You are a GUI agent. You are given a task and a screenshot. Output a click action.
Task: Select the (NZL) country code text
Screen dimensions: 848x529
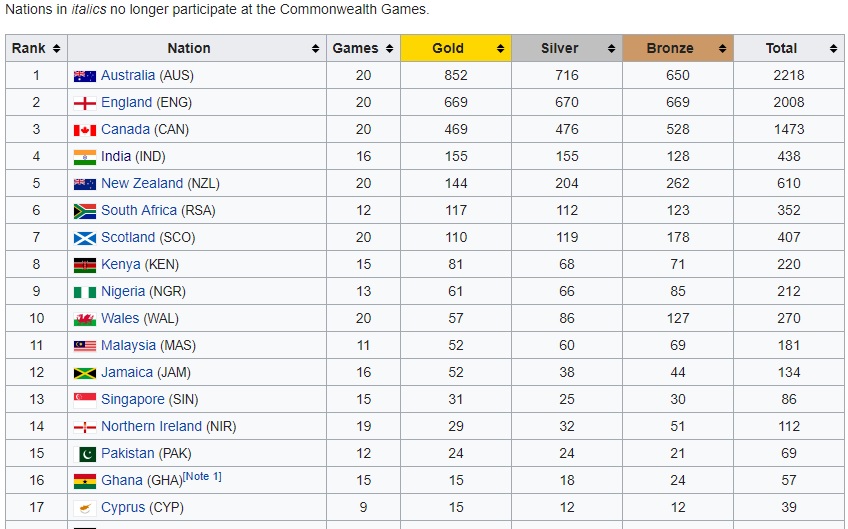pos(203,183)
